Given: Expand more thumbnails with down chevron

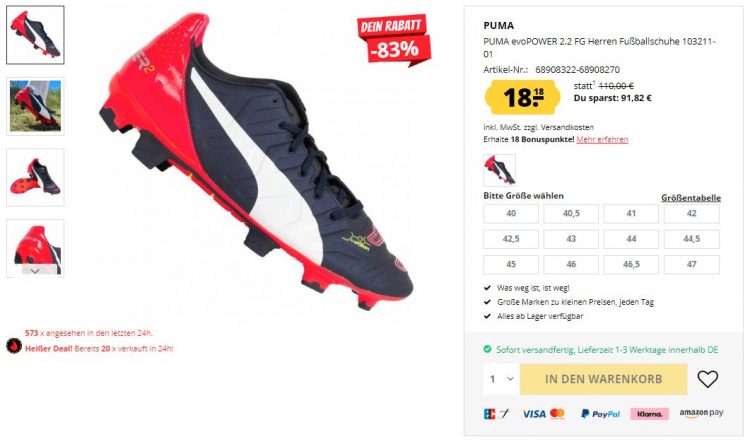Looking at the screenshot, I should 35,271.
